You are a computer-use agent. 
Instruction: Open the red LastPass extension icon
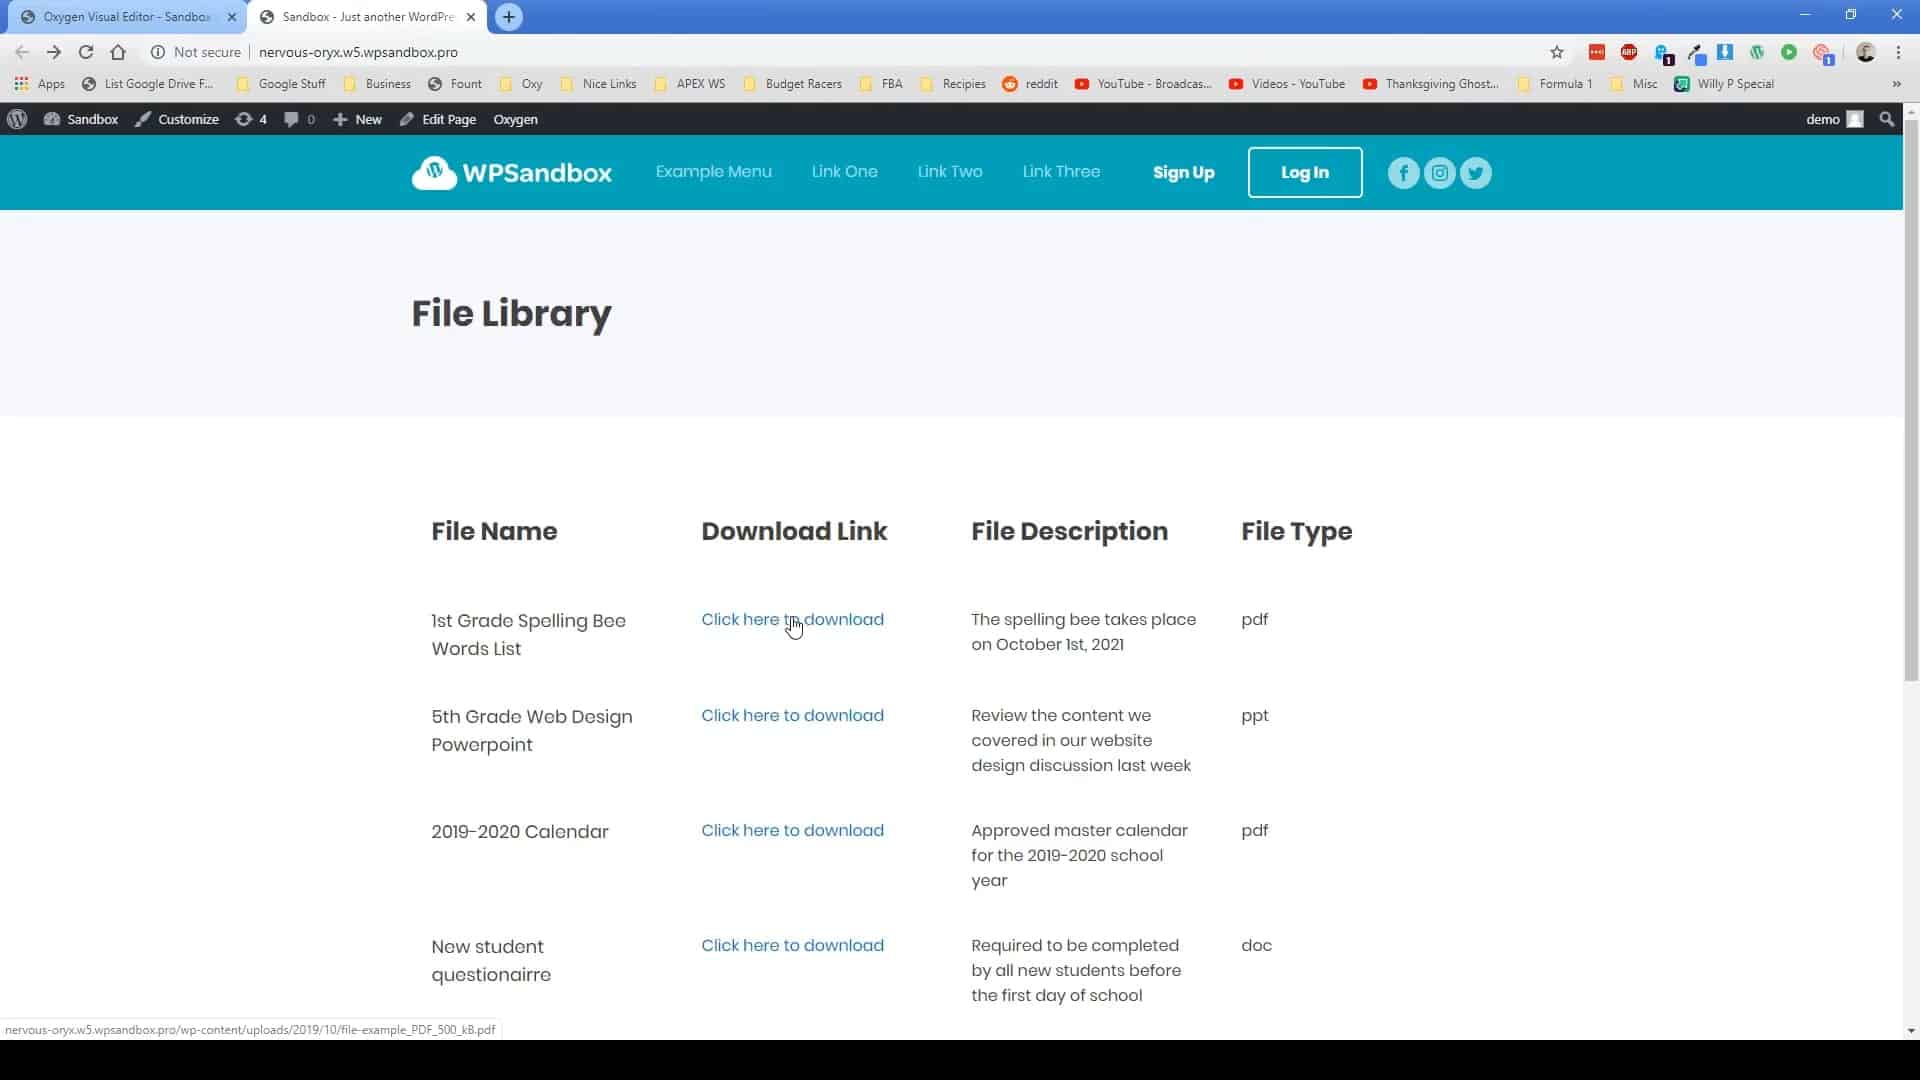[1597, 52]
